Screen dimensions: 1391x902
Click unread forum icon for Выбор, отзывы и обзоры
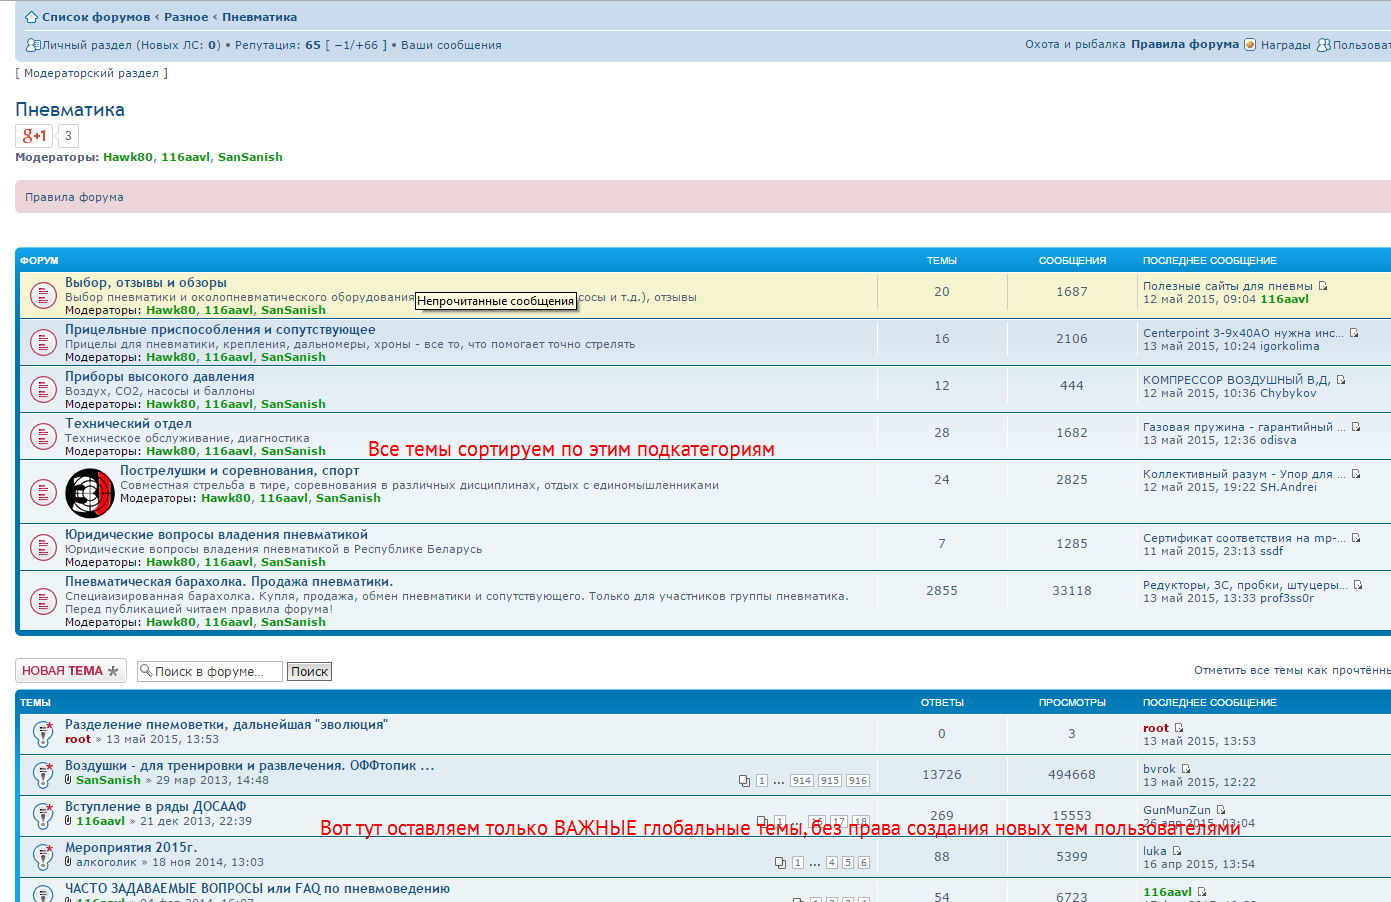[x=42, y=296]
